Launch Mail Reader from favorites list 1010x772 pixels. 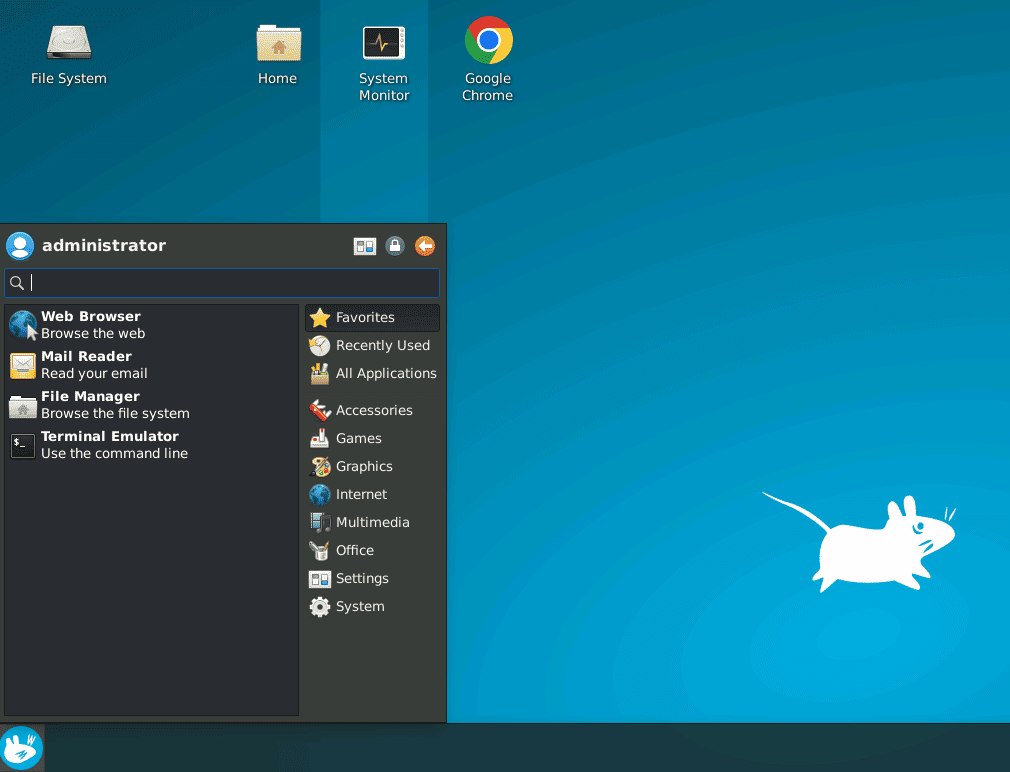pos(152,365)
